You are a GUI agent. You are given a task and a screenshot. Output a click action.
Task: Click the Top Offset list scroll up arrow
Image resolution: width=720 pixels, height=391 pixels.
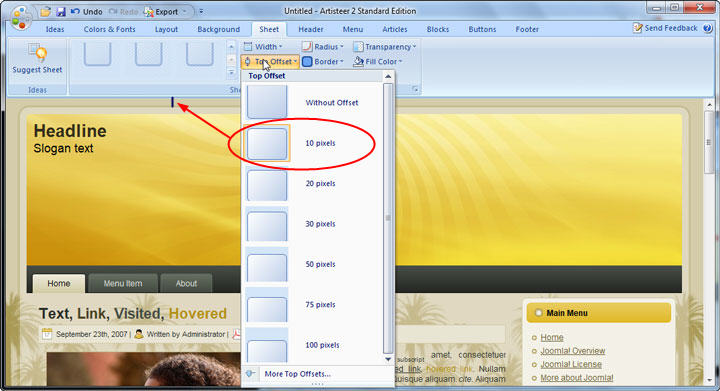tap(388, 76)
